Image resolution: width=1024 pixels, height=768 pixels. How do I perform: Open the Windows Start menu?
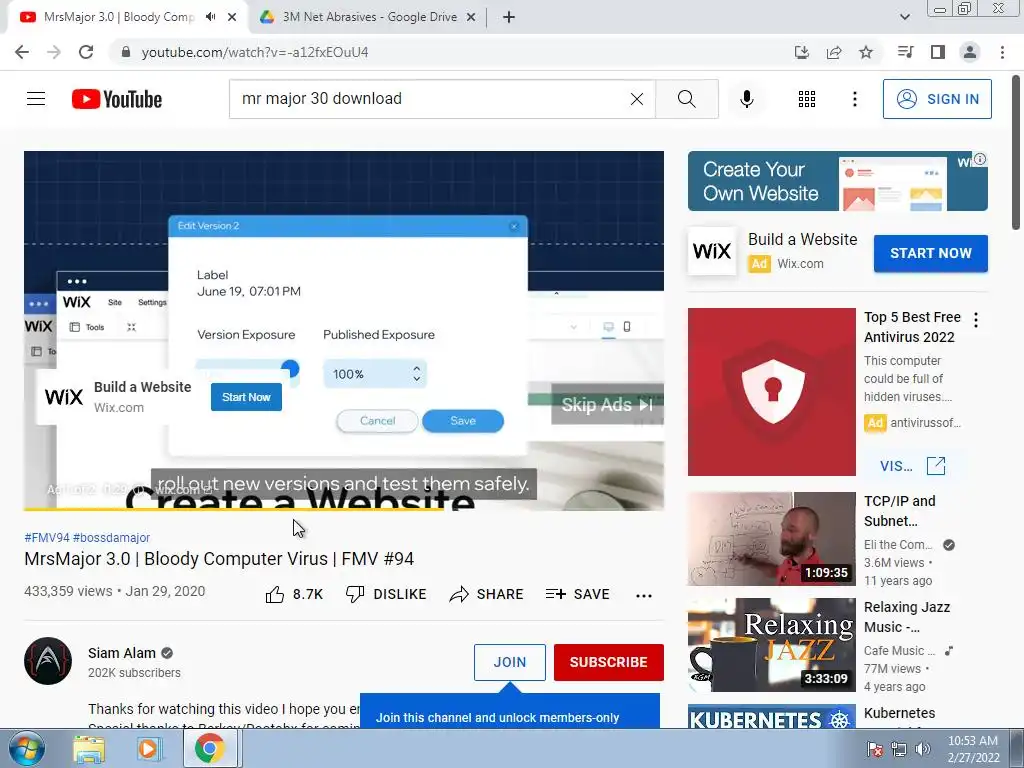click(x=26, y=748)
